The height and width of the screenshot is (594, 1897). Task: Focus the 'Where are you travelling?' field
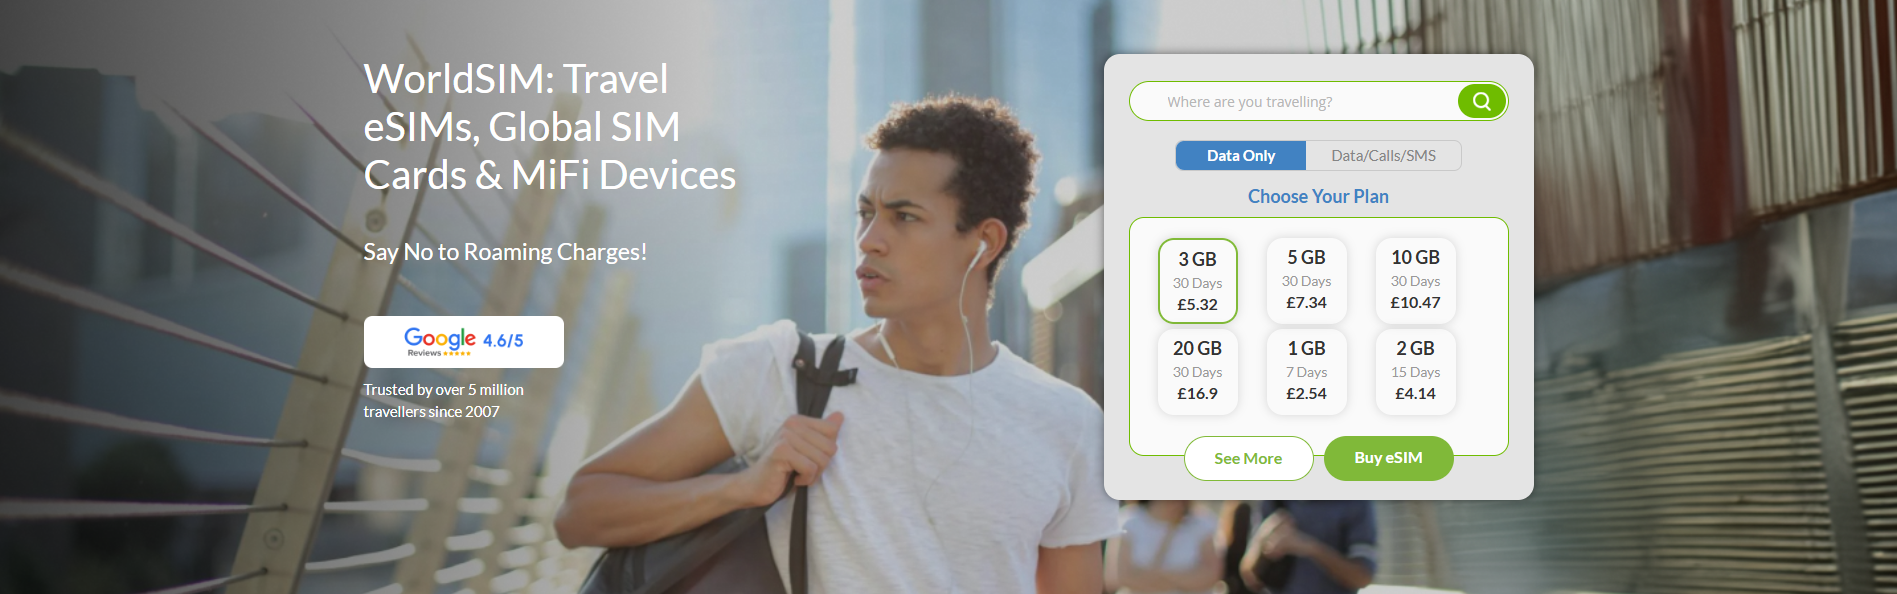tap(1295, 101)
